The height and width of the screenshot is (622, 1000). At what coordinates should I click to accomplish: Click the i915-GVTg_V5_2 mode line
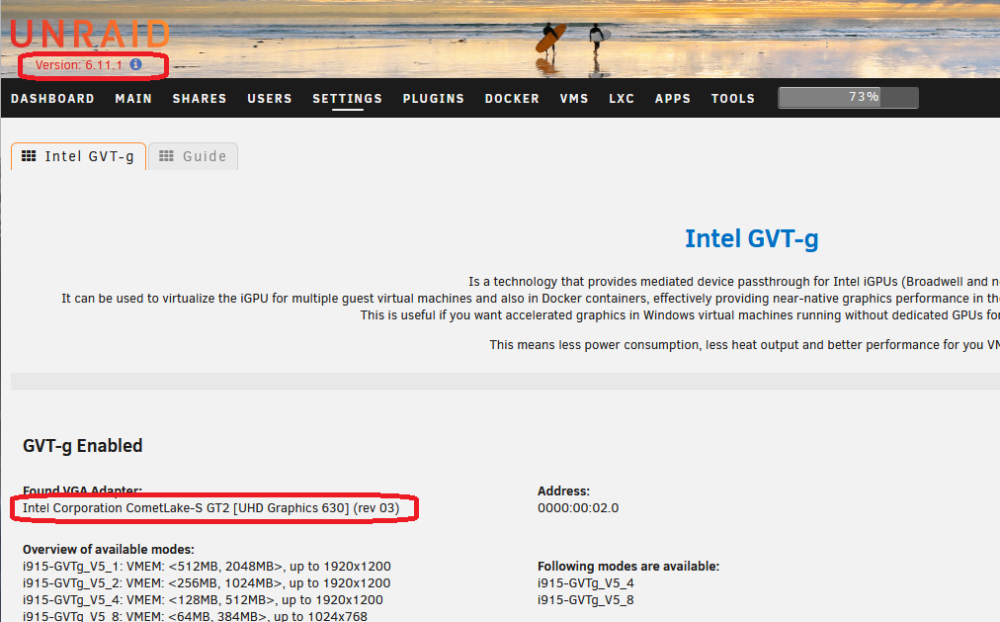(x=207, y=583)
